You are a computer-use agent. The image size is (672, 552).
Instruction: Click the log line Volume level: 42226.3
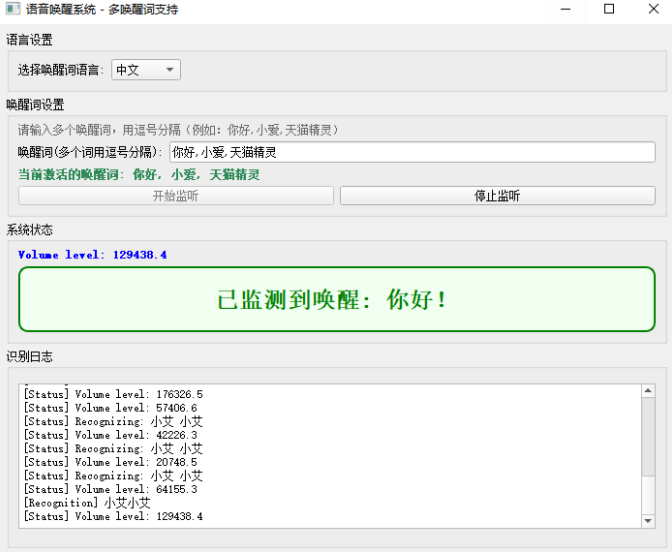pos(111,435)
